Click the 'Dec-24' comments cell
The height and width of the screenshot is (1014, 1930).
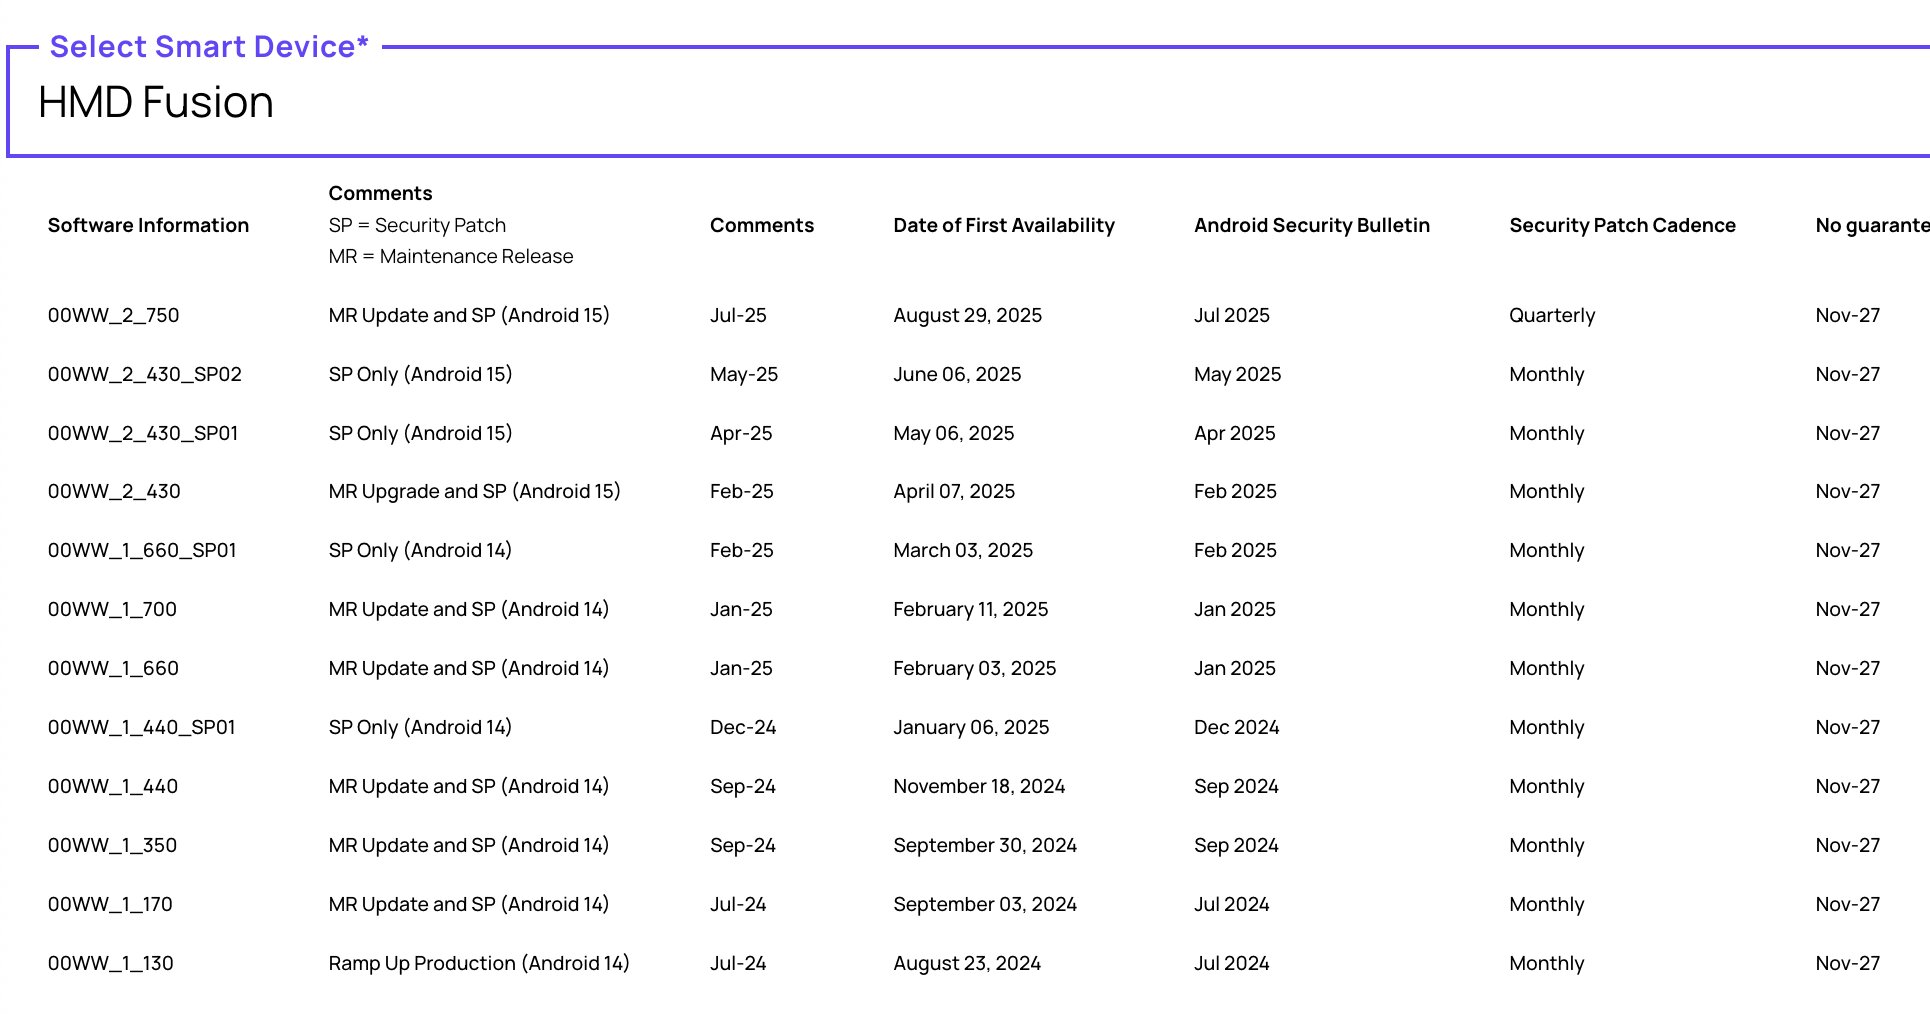(743, 727)
